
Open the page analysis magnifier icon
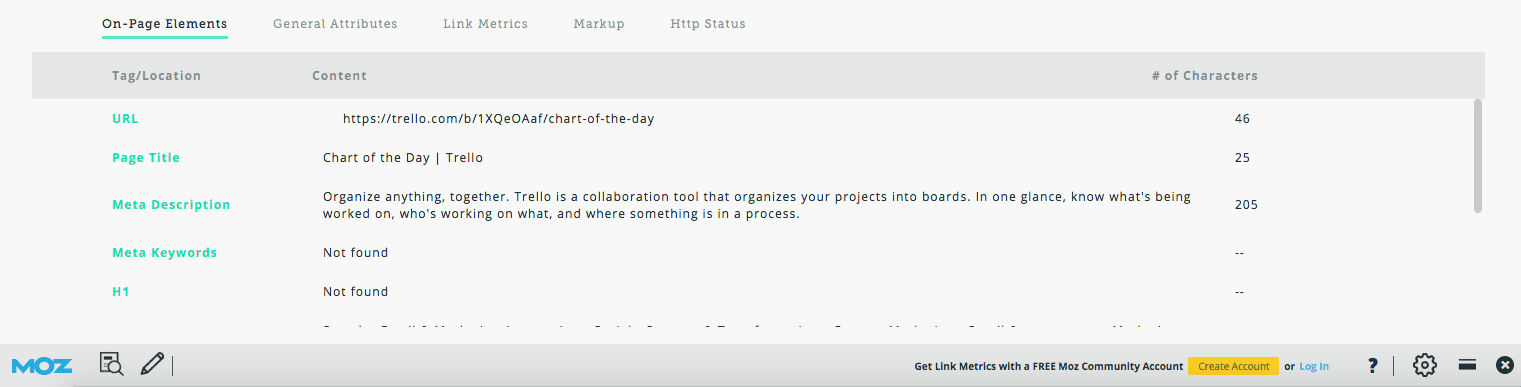[x=111, y=364]
